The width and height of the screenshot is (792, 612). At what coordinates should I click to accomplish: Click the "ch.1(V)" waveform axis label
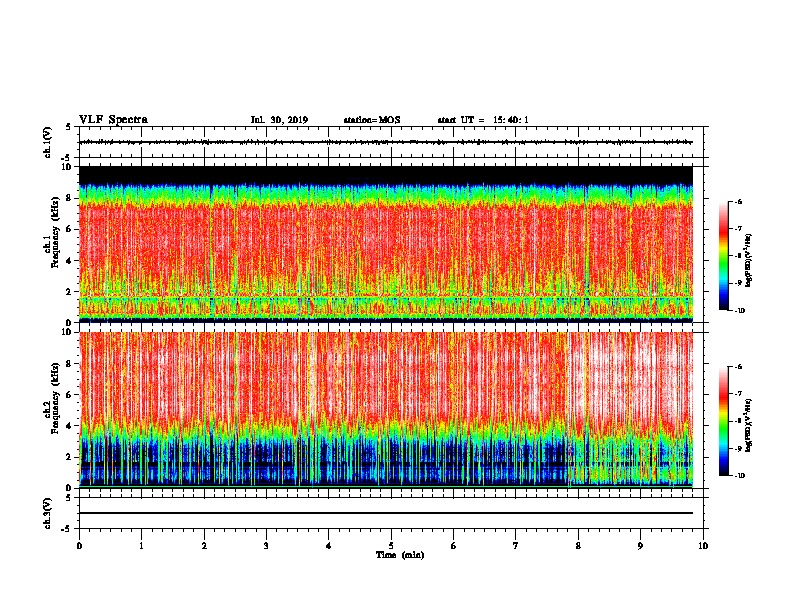(x=47, y=142)
